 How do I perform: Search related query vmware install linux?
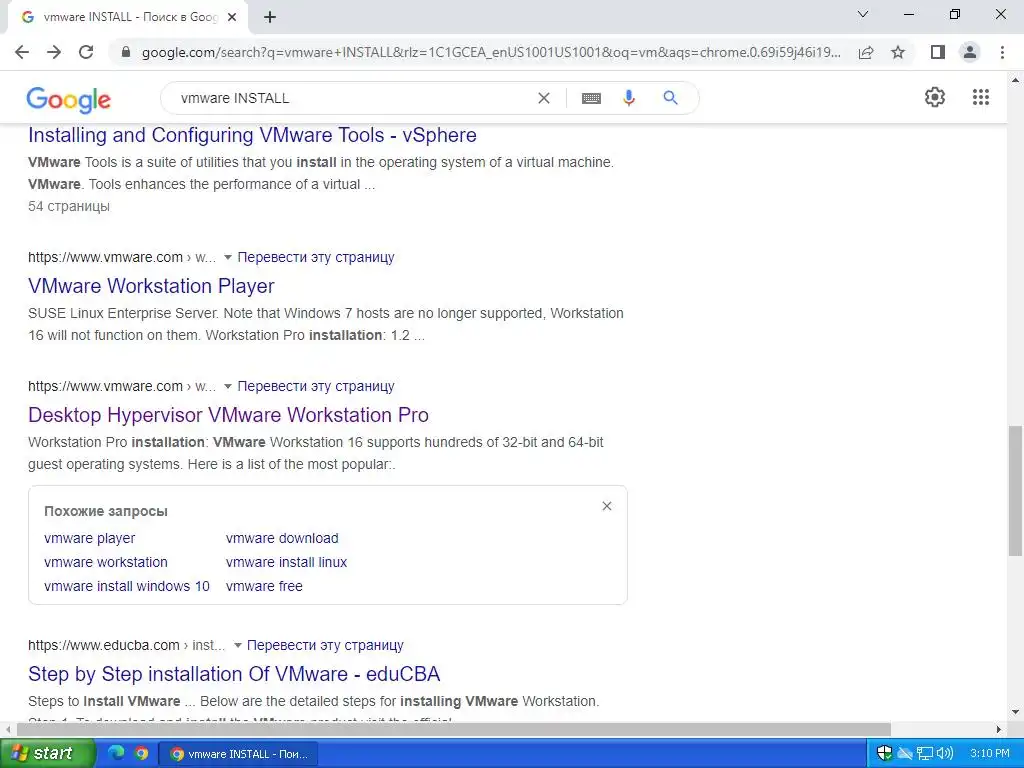[x=286, y=562]
